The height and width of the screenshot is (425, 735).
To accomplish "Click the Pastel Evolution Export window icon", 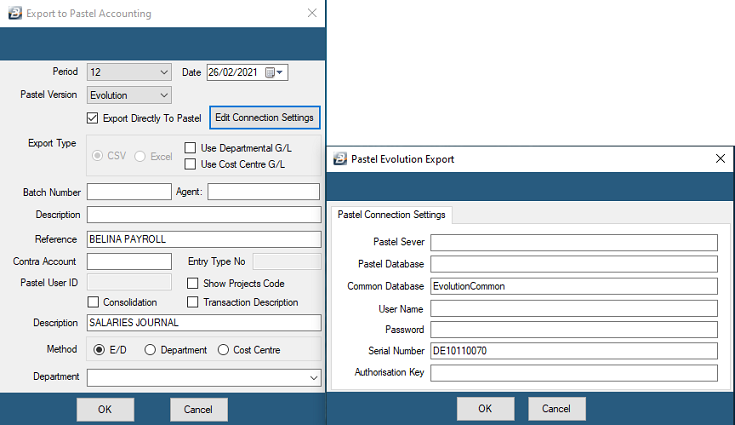I will [340, 159].
